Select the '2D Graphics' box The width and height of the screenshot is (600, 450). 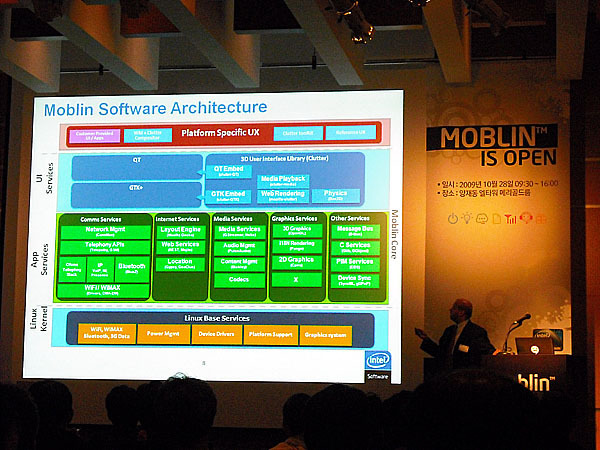(x=297, y=262)
